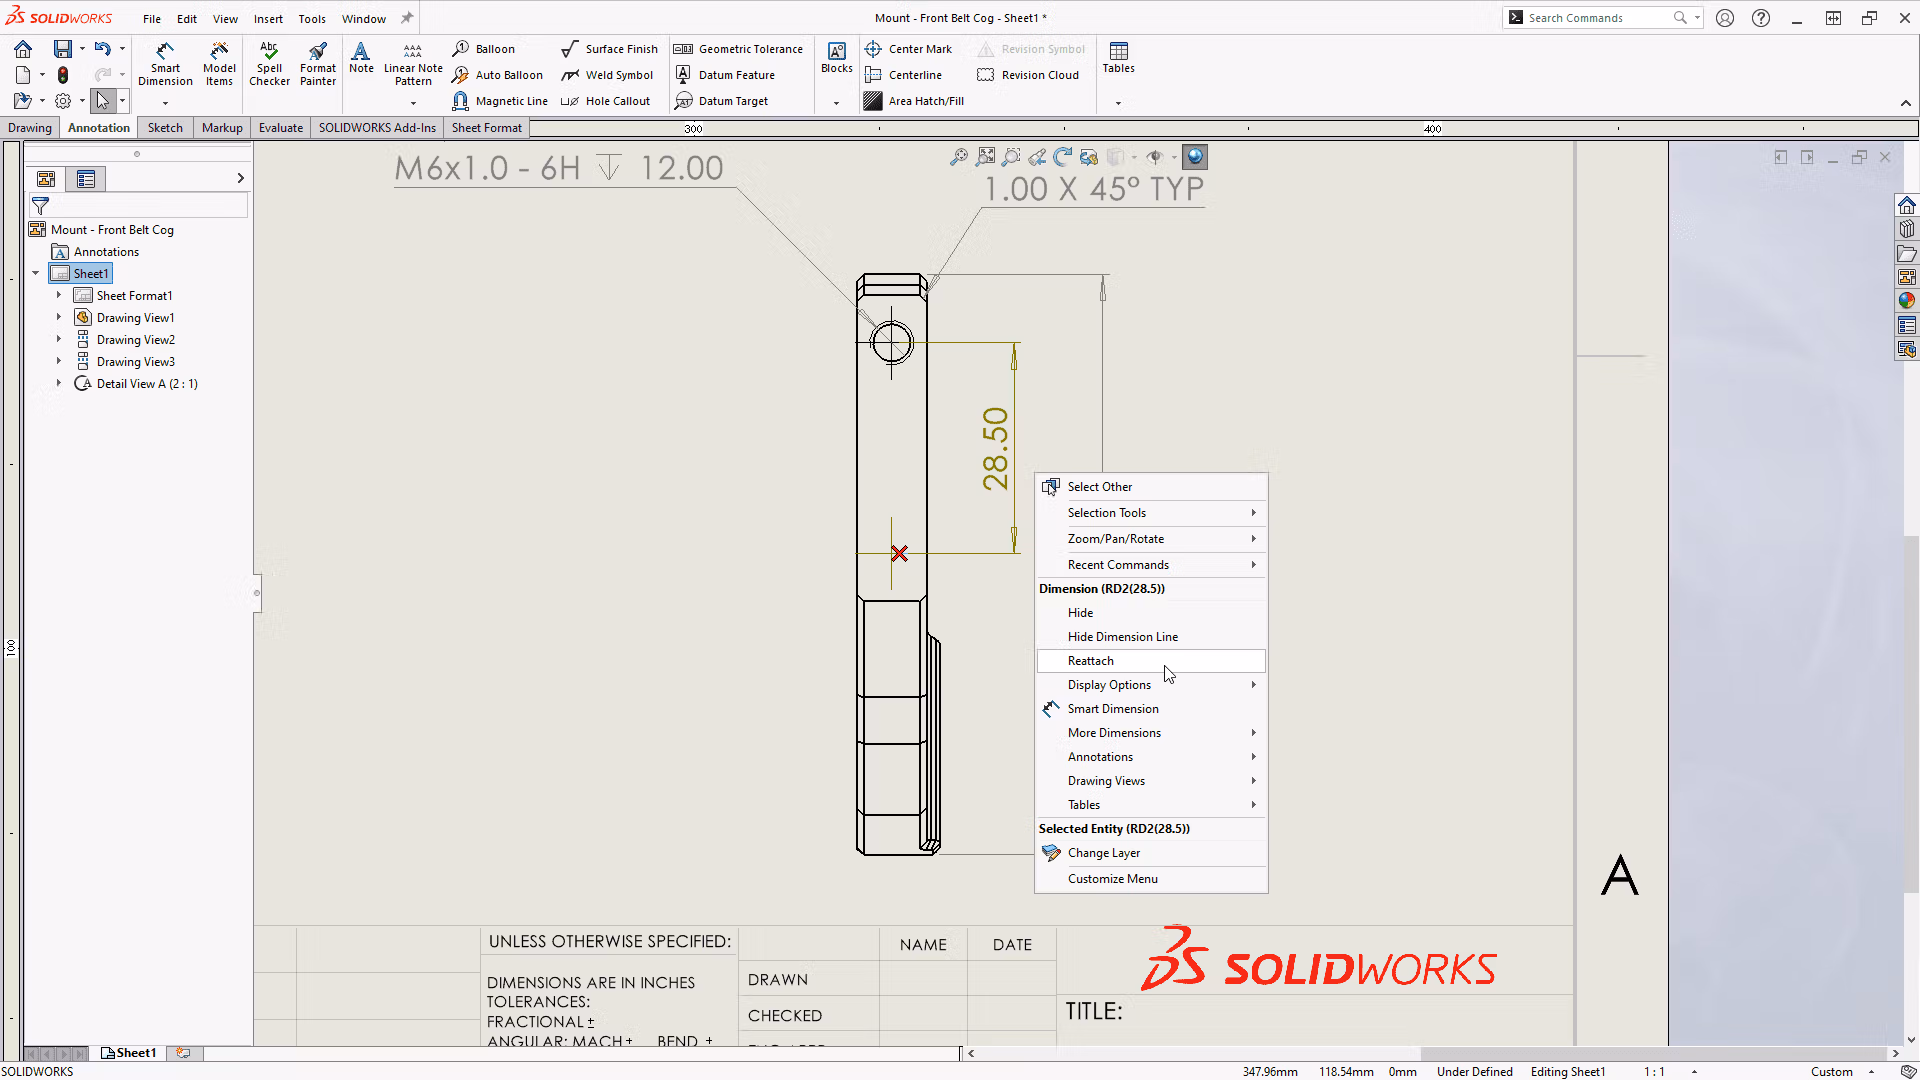1920x1080 pixels.
Task: Add a Center Mark
Action: (x=908, y=49)
